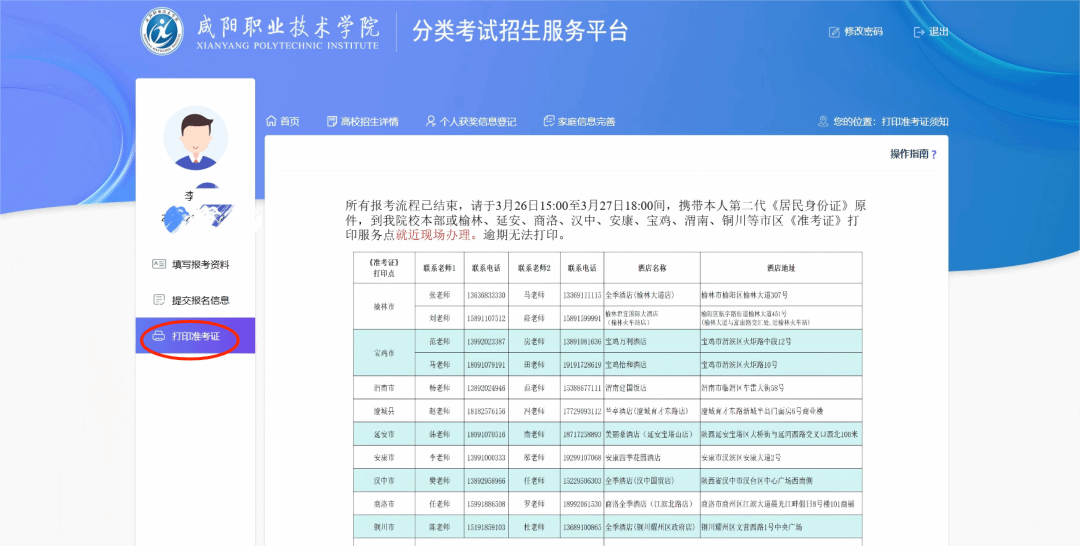This screenshot has width=1080, height=546.
Task: Click the 您的位置 location icon
Action: 823,121
